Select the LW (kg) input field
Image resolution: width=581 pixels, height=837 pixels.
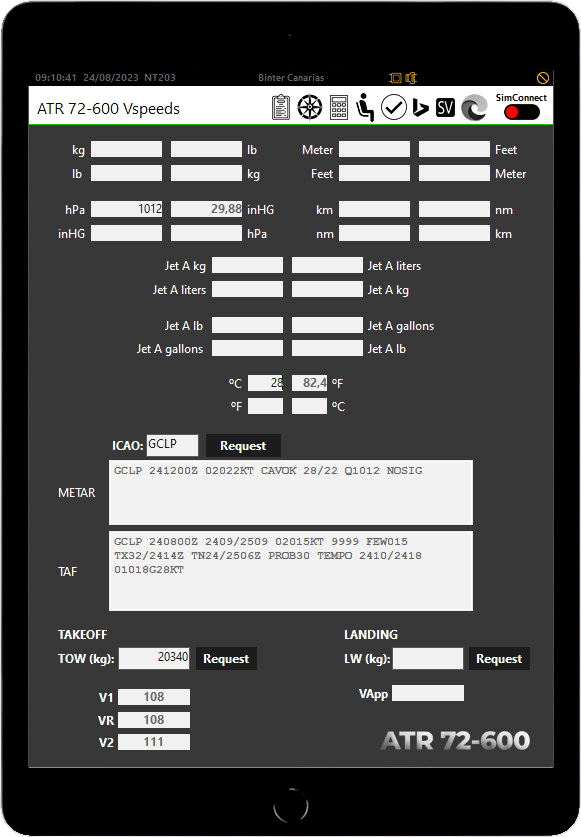click(x=428, y=659)
